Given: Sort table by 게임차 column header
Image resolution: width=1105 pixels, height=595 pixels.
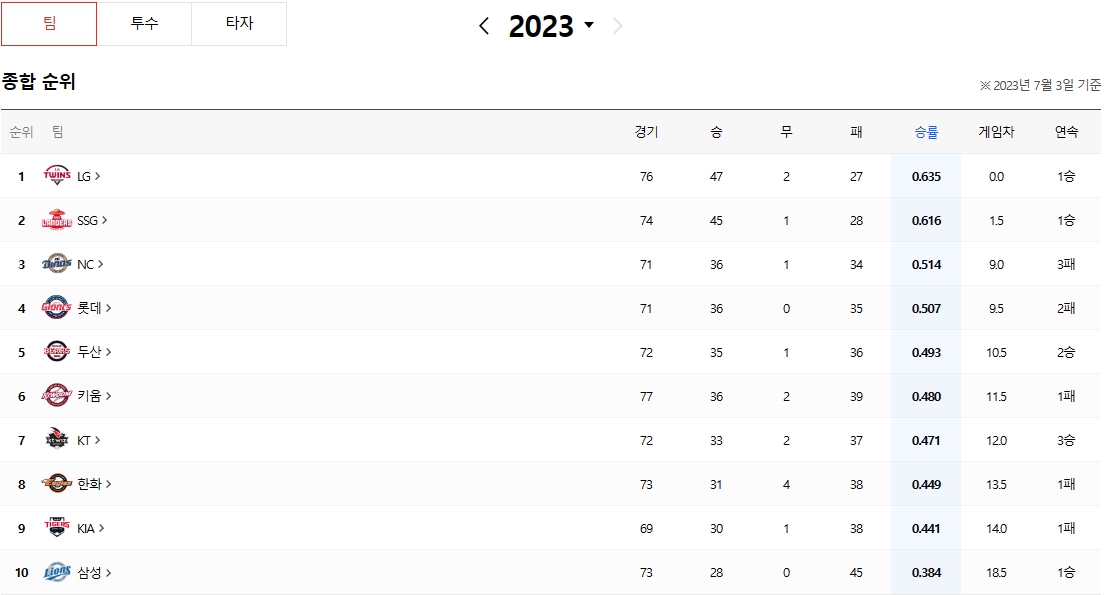Looking at the screenshot, I should pyautogui.click(x=996, y=132).
